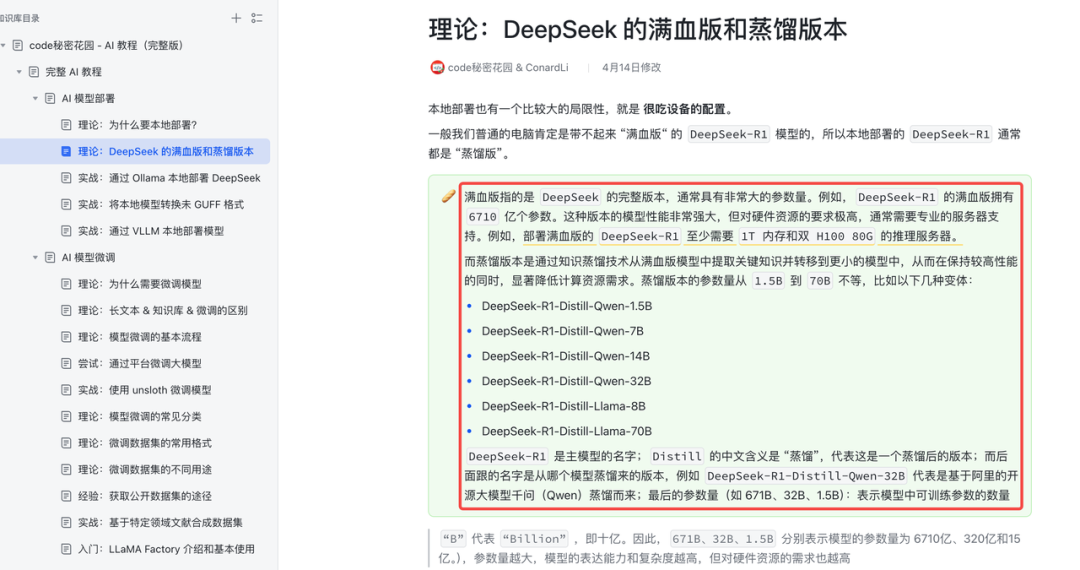Click the 4月14日修改 modification date

[x=632, y=67]
